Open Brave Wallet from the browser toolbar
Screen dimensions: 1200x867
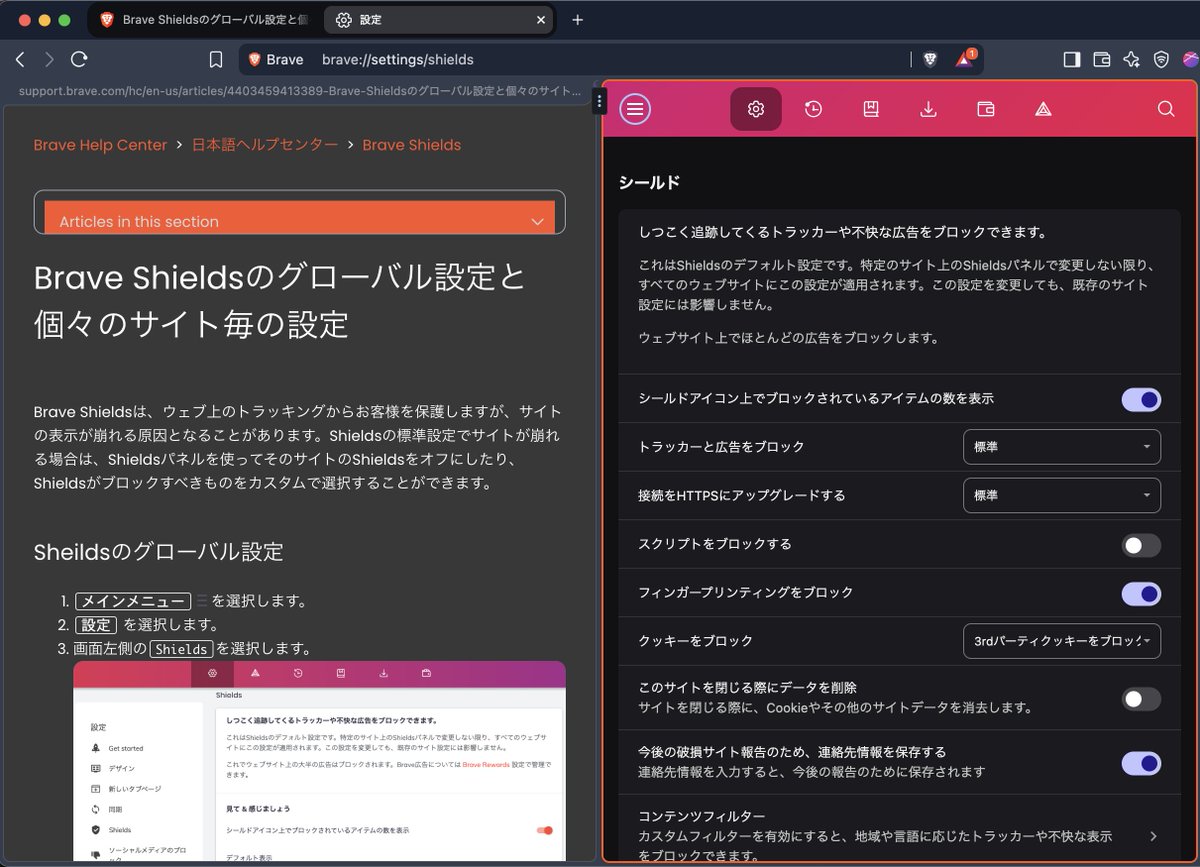tap(1102, 59)
